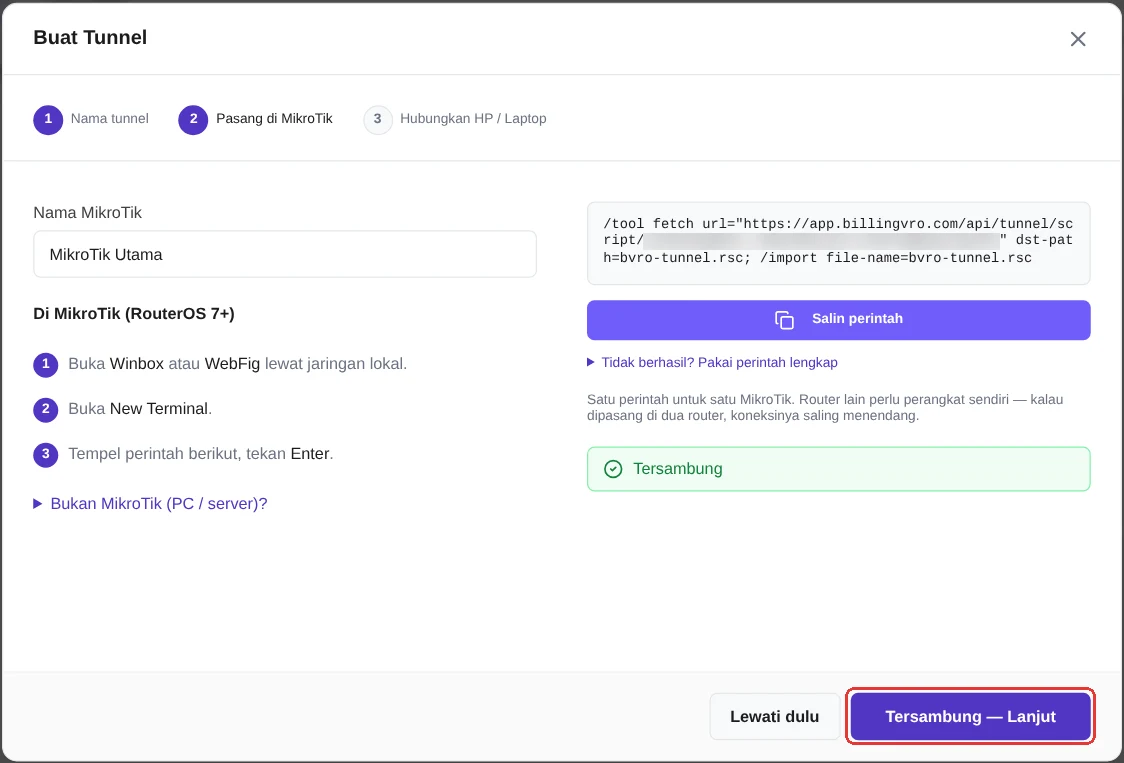Go to step 1 Nama tunnel
This screenshot has width=1124, height=763.
tap(91, 119)
